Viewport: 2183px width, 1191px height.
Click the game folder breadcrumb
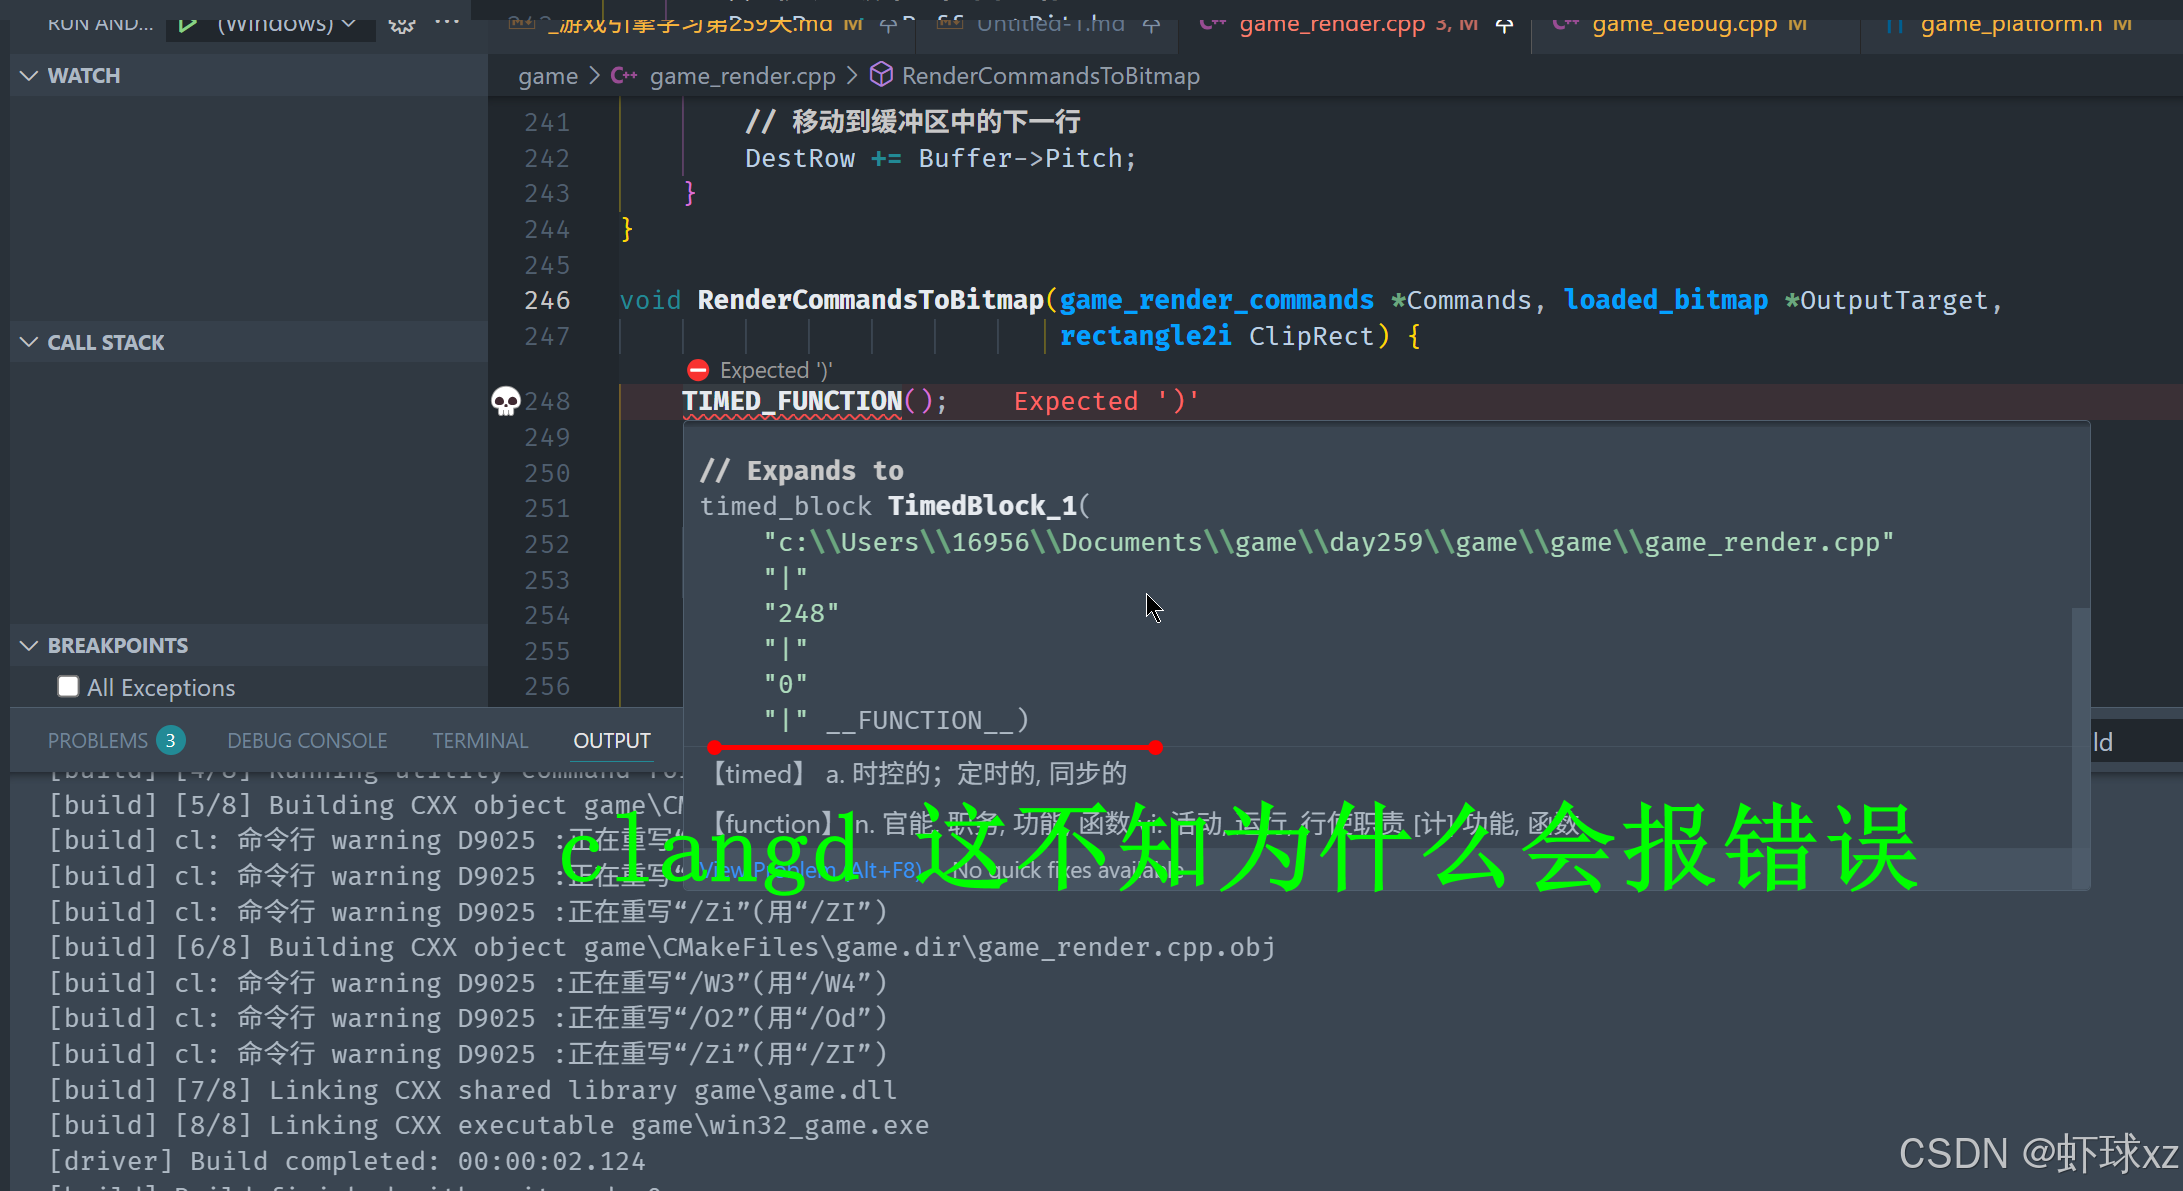(x=548, y=76)
